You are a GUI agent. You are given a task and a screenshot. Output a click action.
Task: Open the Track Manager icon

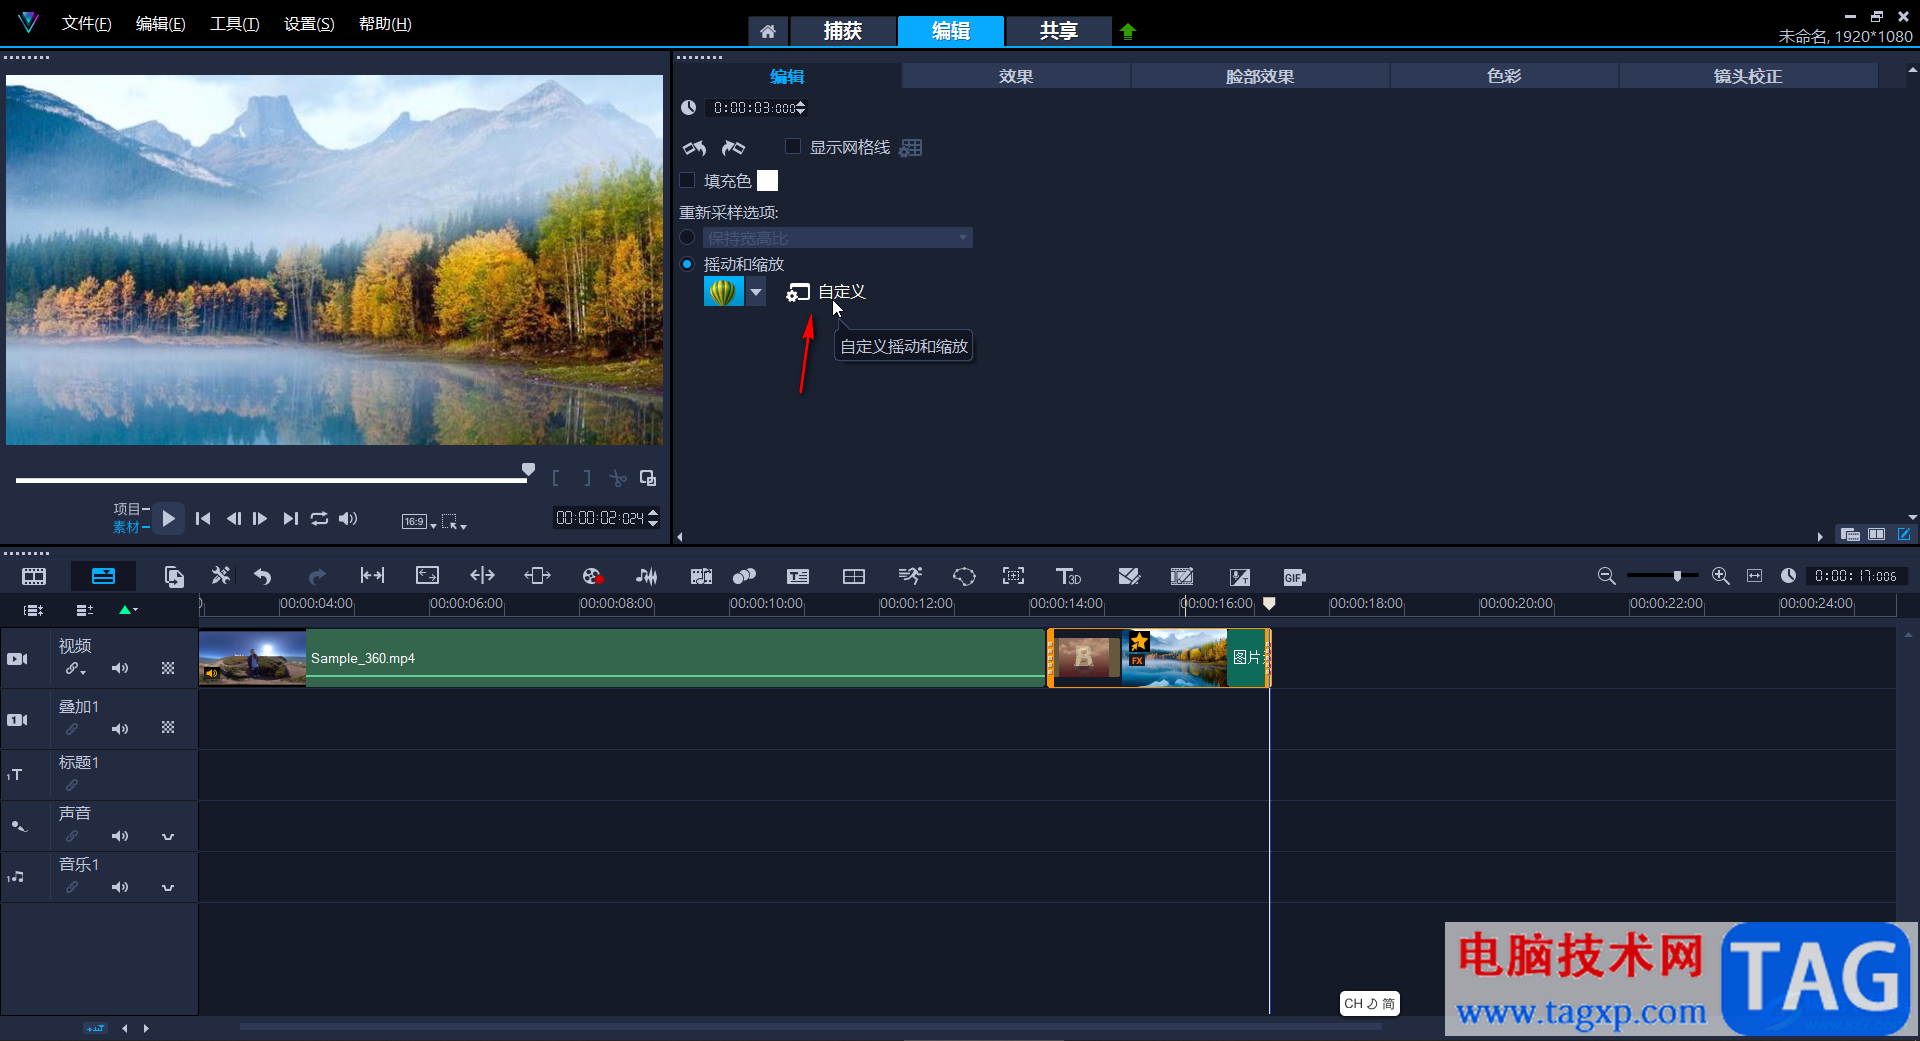[85, 610]
